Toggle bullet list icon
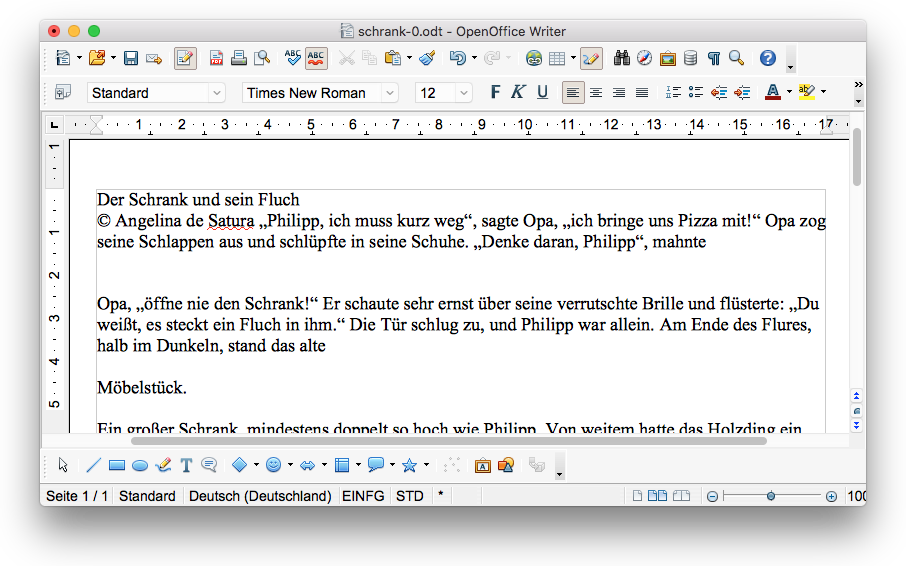 (x=696, y=92)
